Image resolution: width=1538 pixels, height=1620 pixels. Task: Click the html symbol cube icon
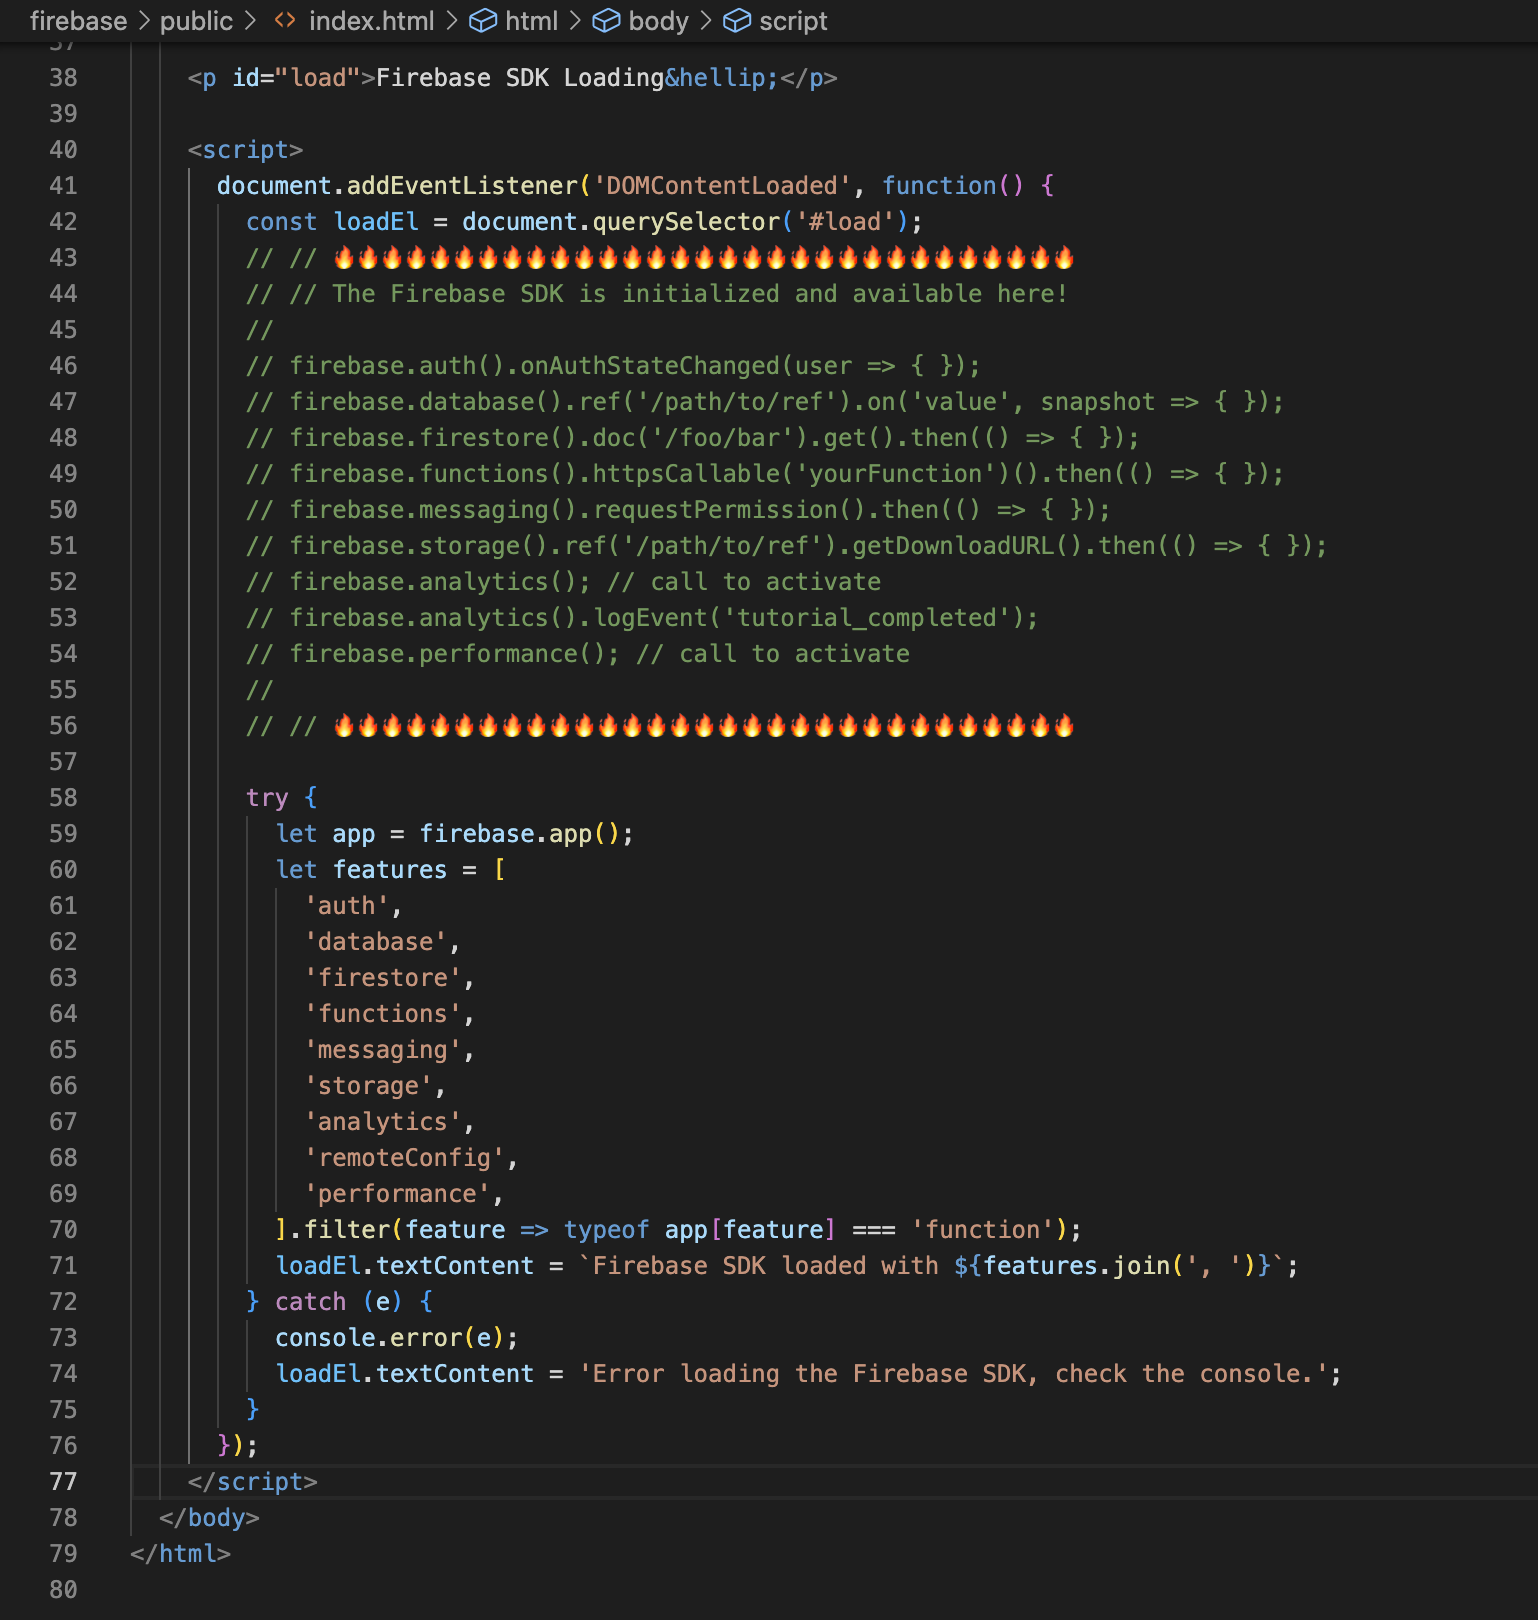483,21
